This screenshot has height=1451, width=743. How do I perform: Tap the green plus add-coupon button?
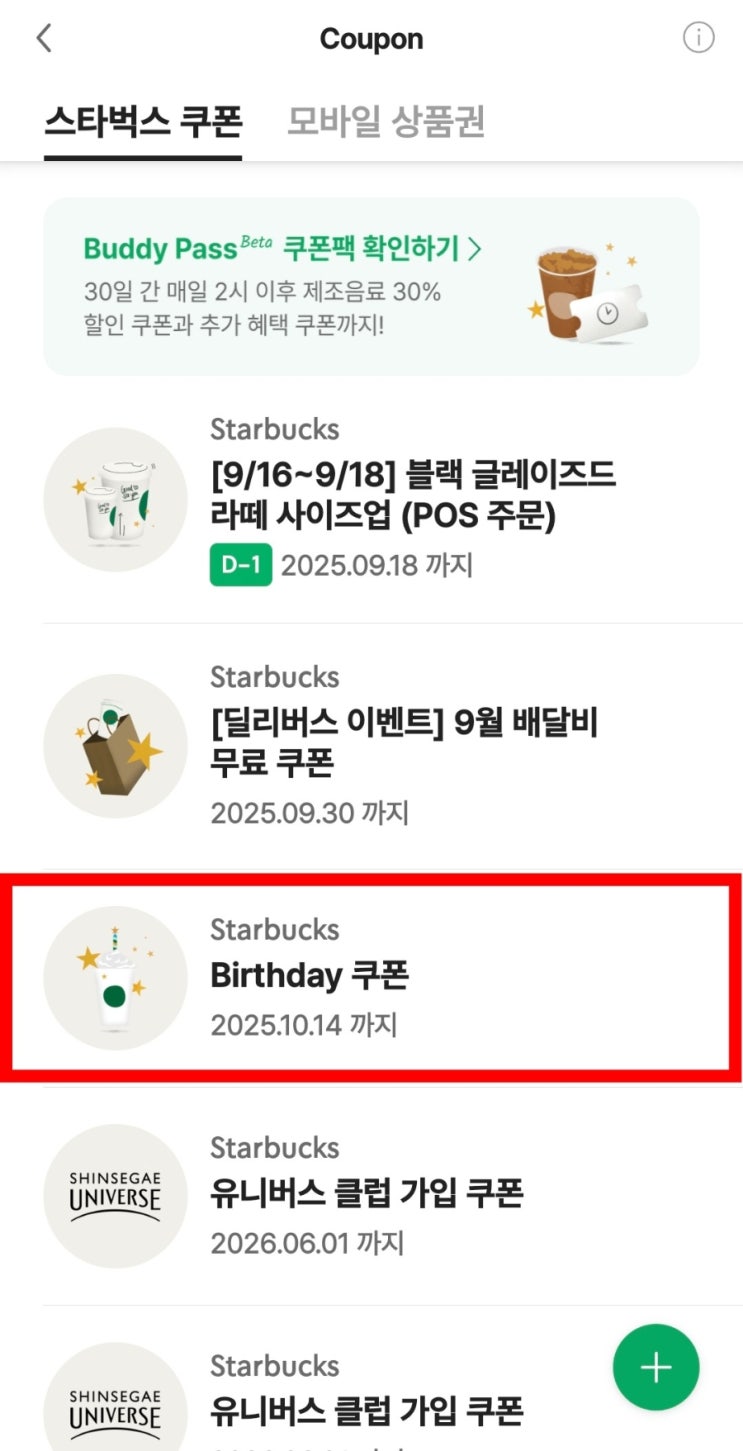[x=656, y=1367]
